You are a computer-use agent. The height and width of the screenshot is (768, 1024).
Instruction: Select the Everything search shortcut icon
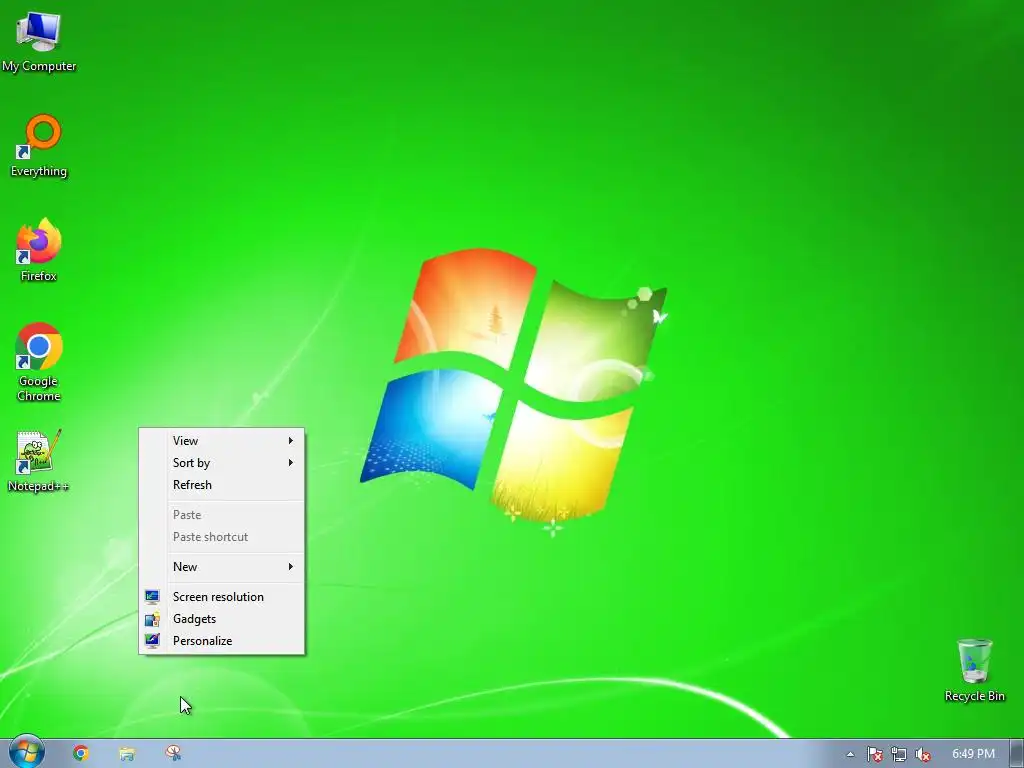(x=39, y=146)
